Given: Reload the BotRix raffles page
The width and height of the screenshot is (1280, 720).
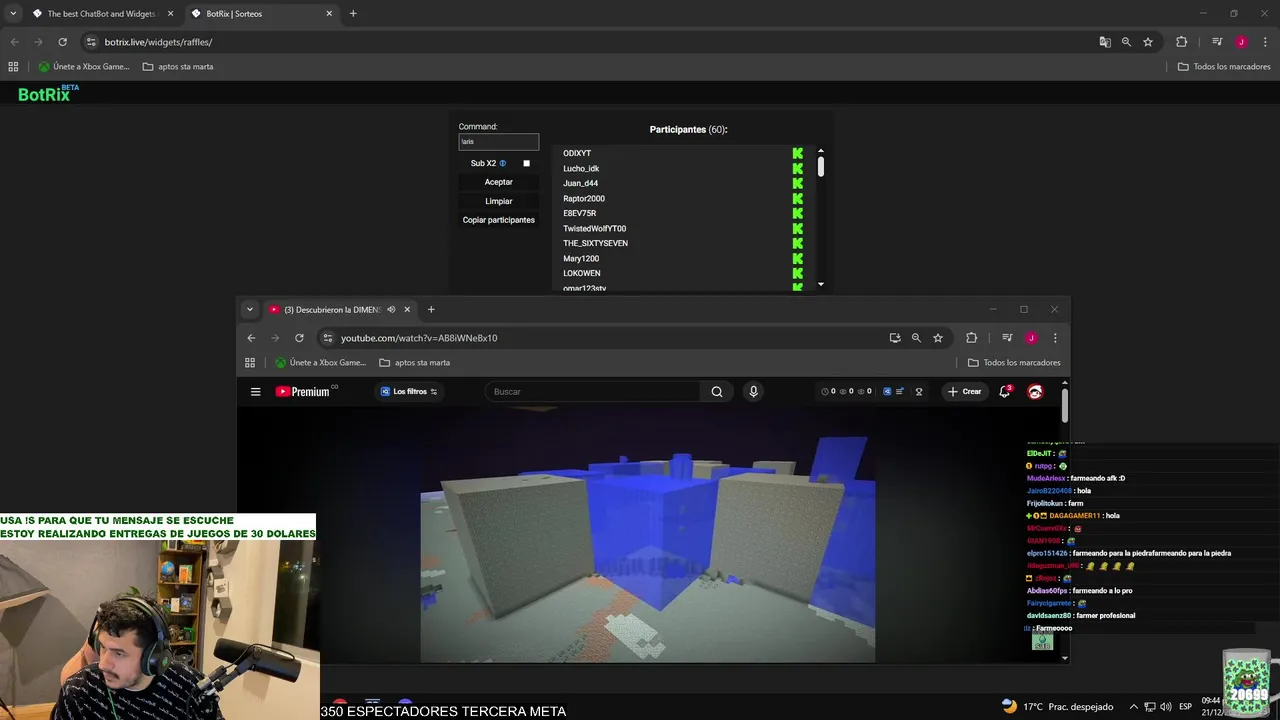Looking at the screenshot, I should click(x=62, y=42).
